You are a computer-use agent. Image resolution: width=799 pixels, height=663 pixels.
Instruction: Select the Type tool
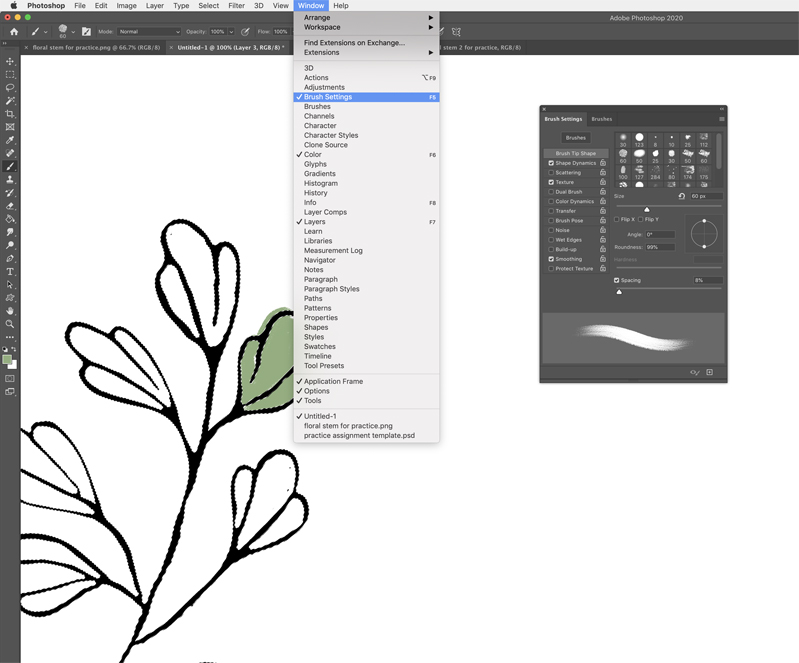pyautogui.click(x=10, y=272)
